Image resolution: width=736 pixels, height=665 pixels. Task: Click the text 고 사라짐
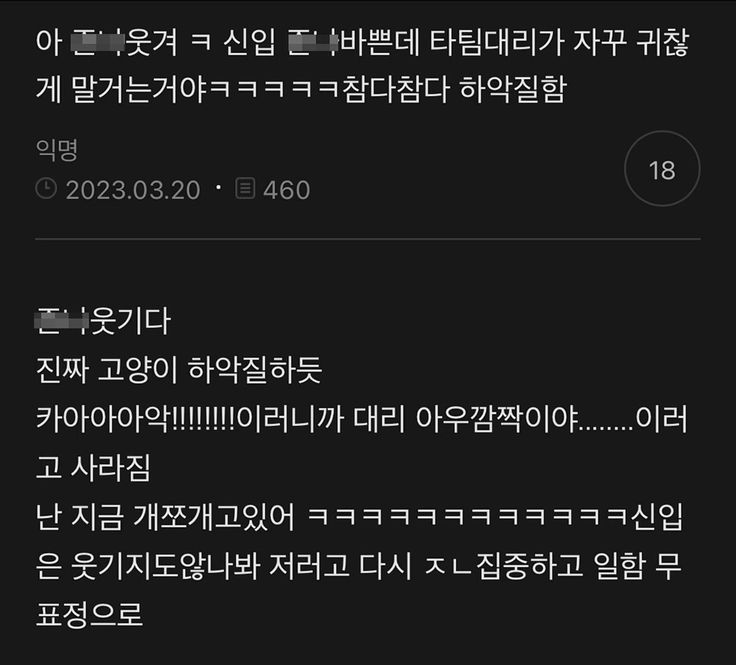tap(93, 467)
